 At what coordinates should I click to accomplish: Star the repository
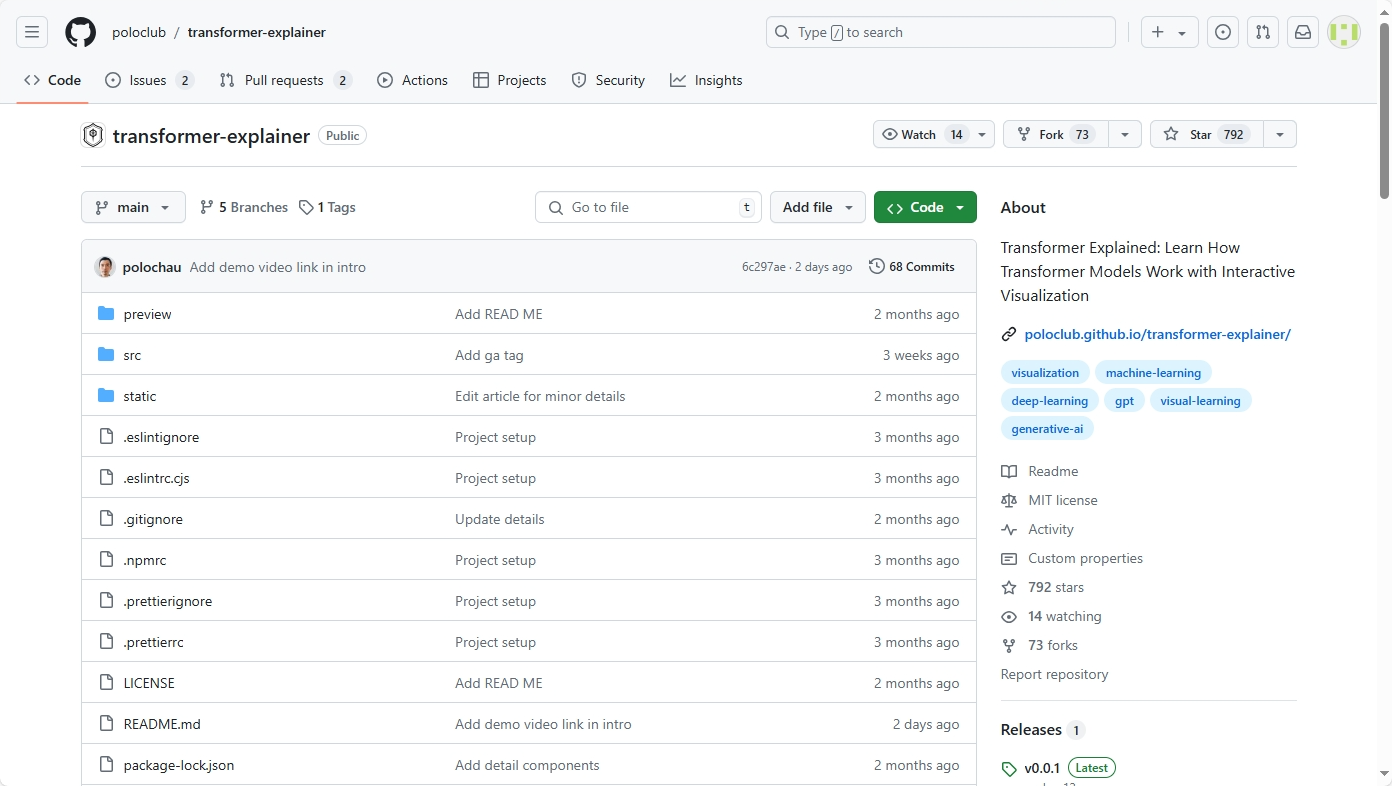coord(1207,135)
